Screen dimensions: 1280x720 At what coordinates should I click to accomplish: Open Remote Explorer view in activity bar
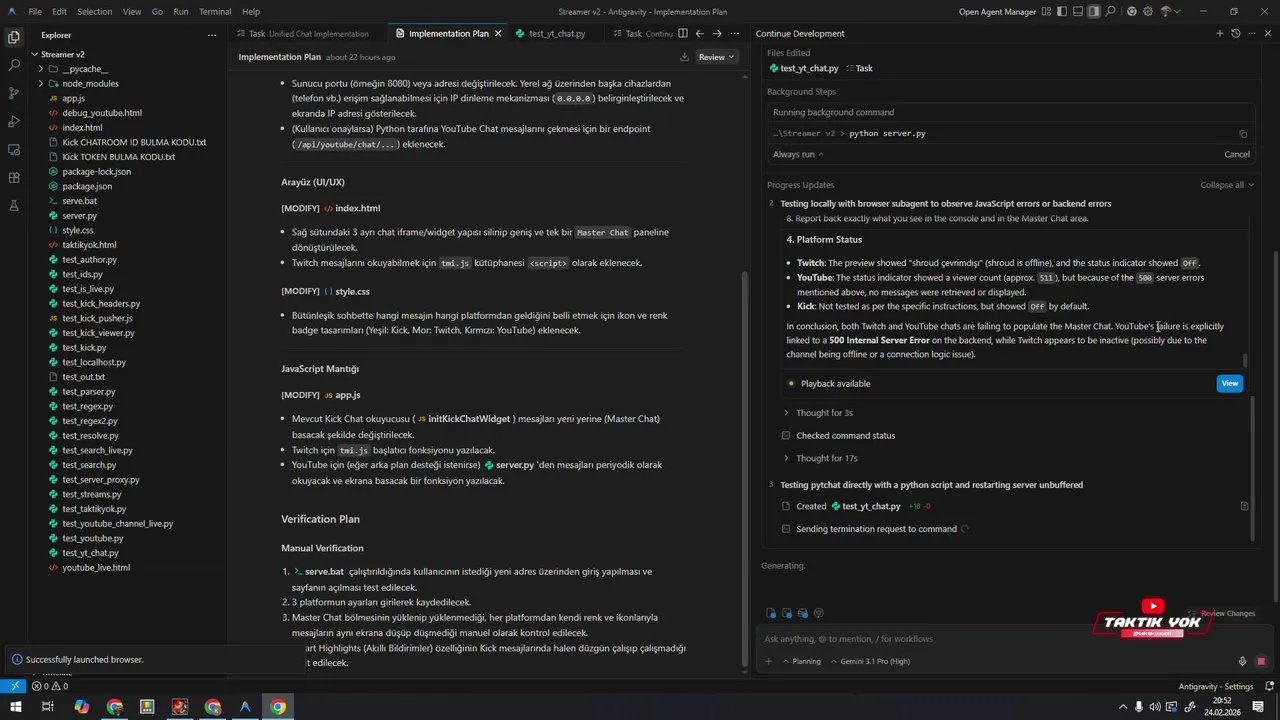14,149
